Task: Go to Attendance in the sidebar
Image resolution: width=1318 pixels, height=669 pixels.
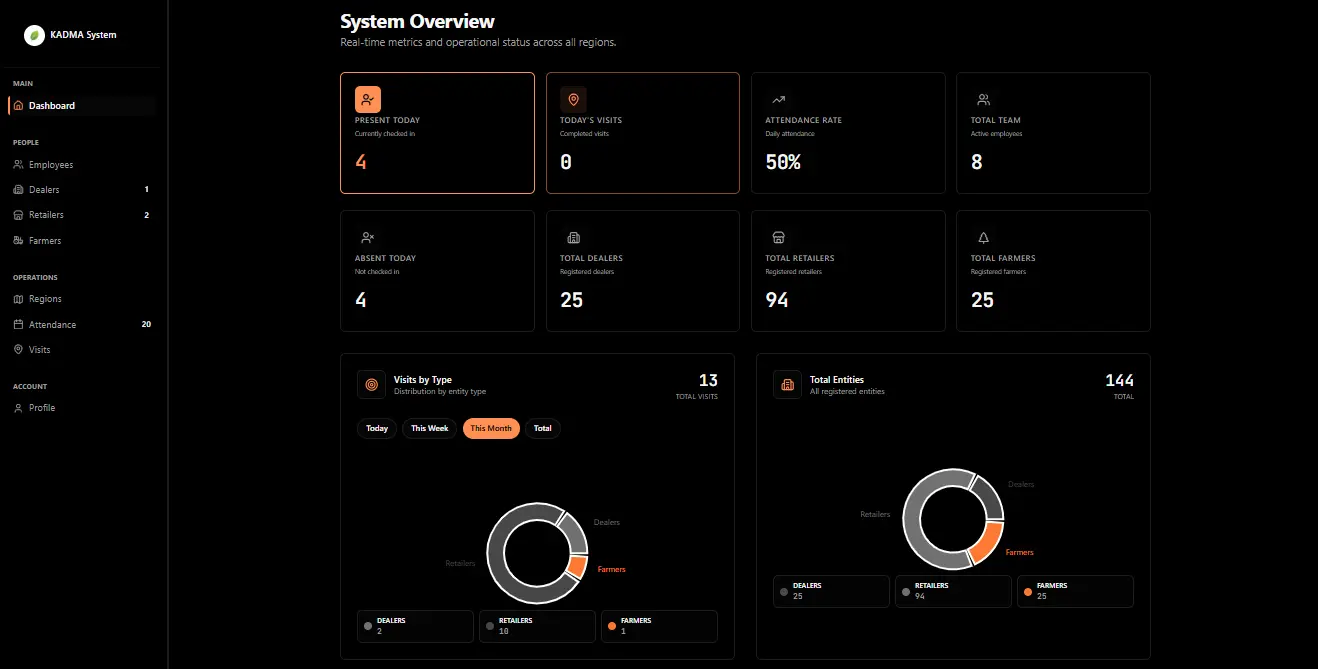Action: tap(52, 325)
